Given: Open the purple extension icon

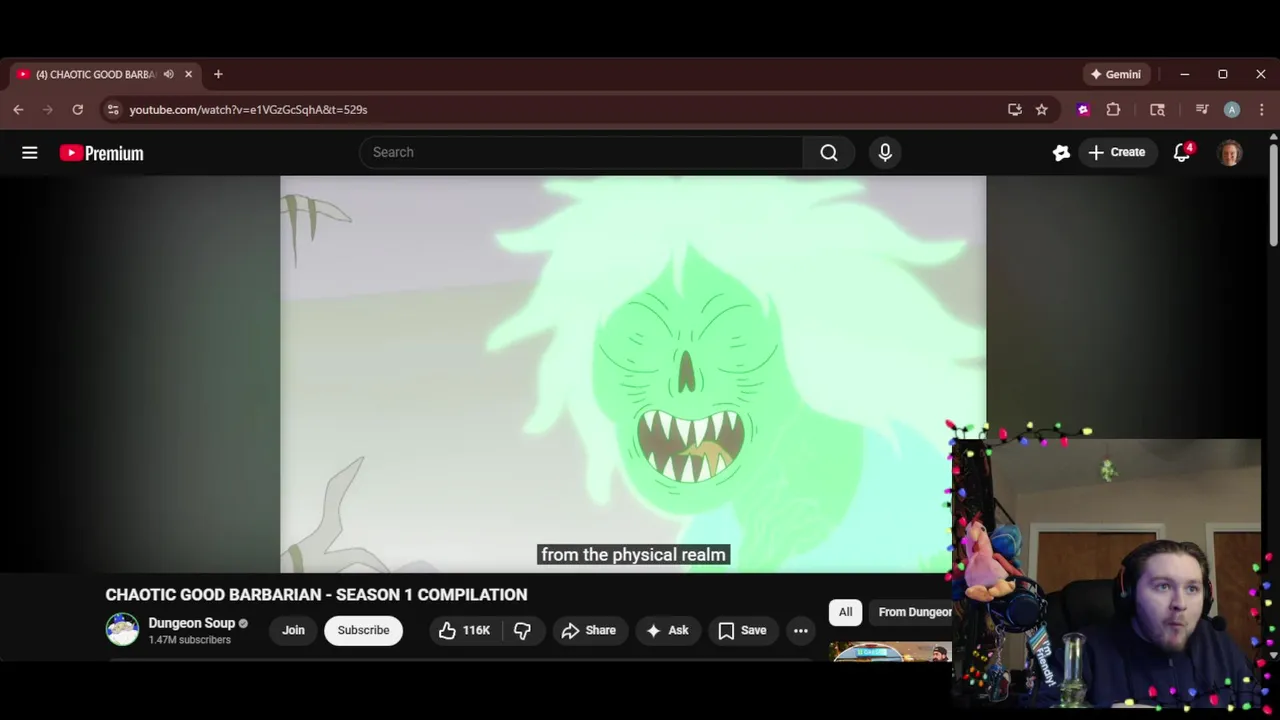Looking at the screenshot, I should tap(1083, 110).
